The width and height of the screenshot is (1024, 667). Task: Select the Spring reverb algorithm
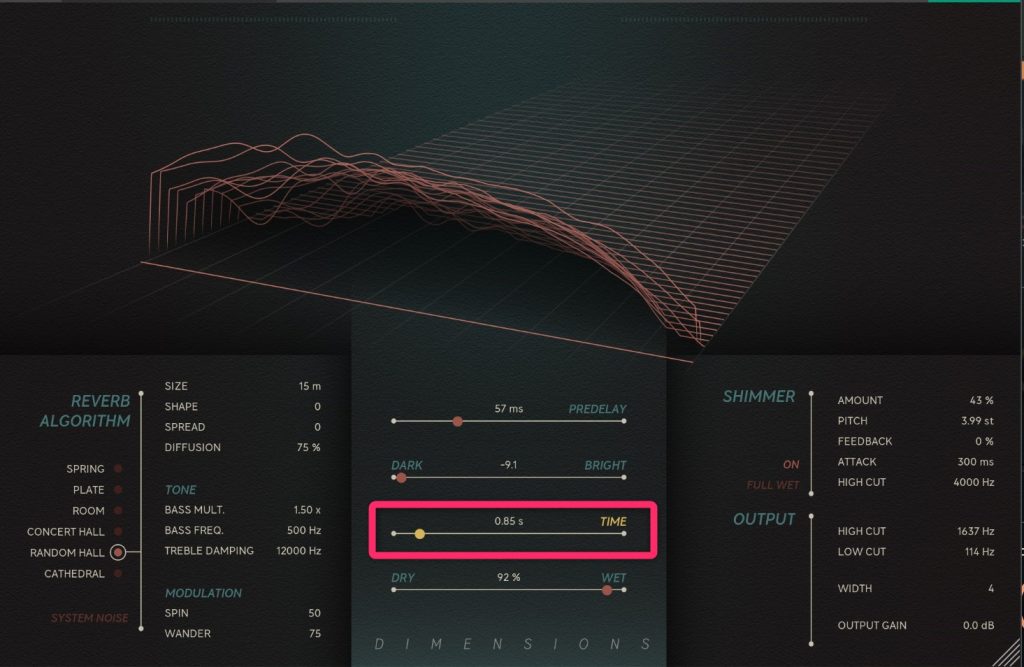118,469
